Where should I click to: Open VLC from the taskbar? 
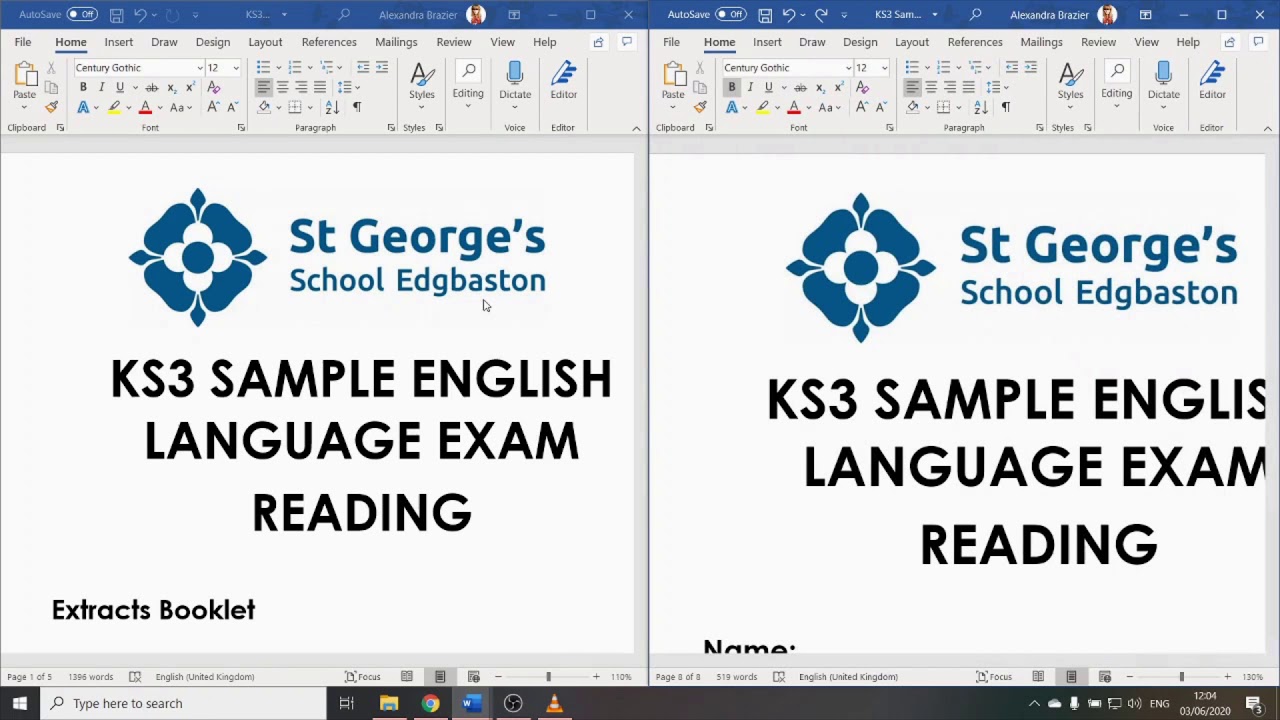click(554, 703)
